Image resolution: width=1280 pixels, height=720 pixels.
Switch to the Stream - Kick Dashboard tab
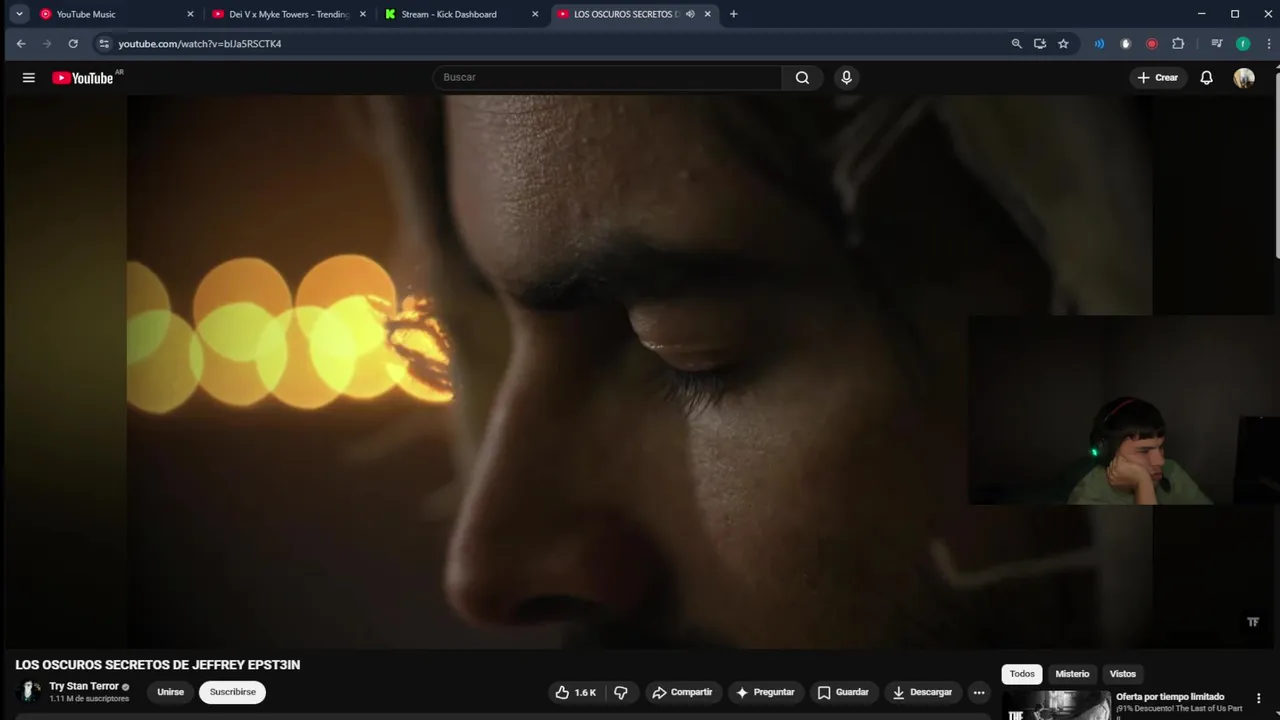click(x=462, y=14)
